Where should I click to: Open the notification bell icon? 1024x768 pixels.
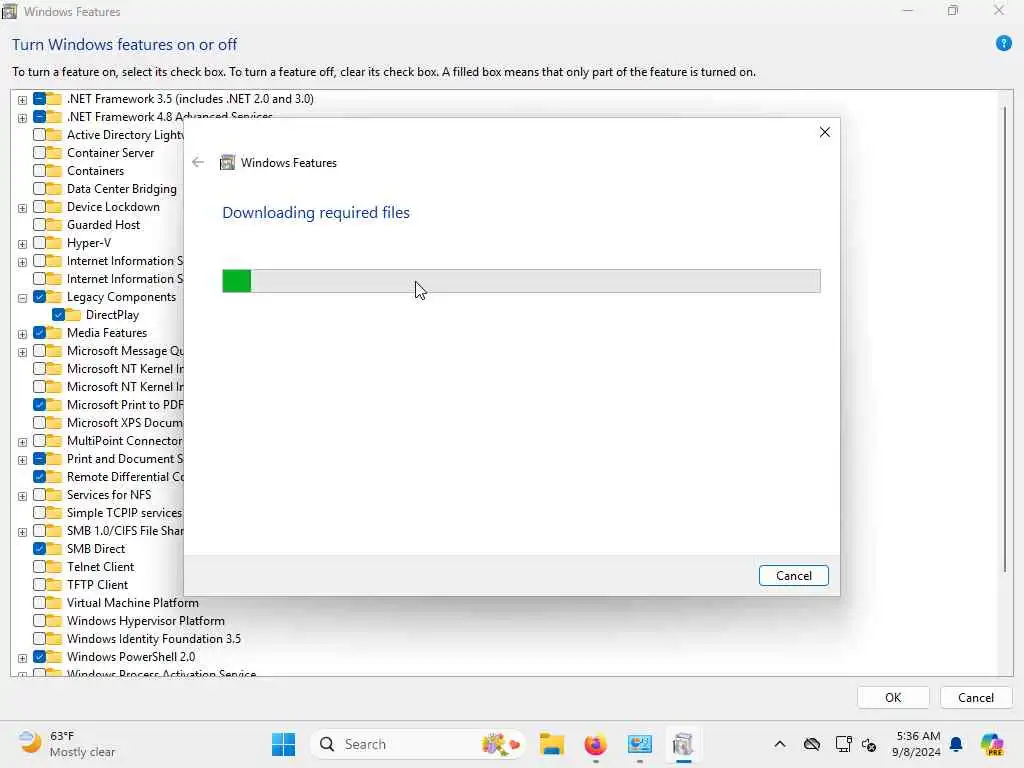pos(956,744)
